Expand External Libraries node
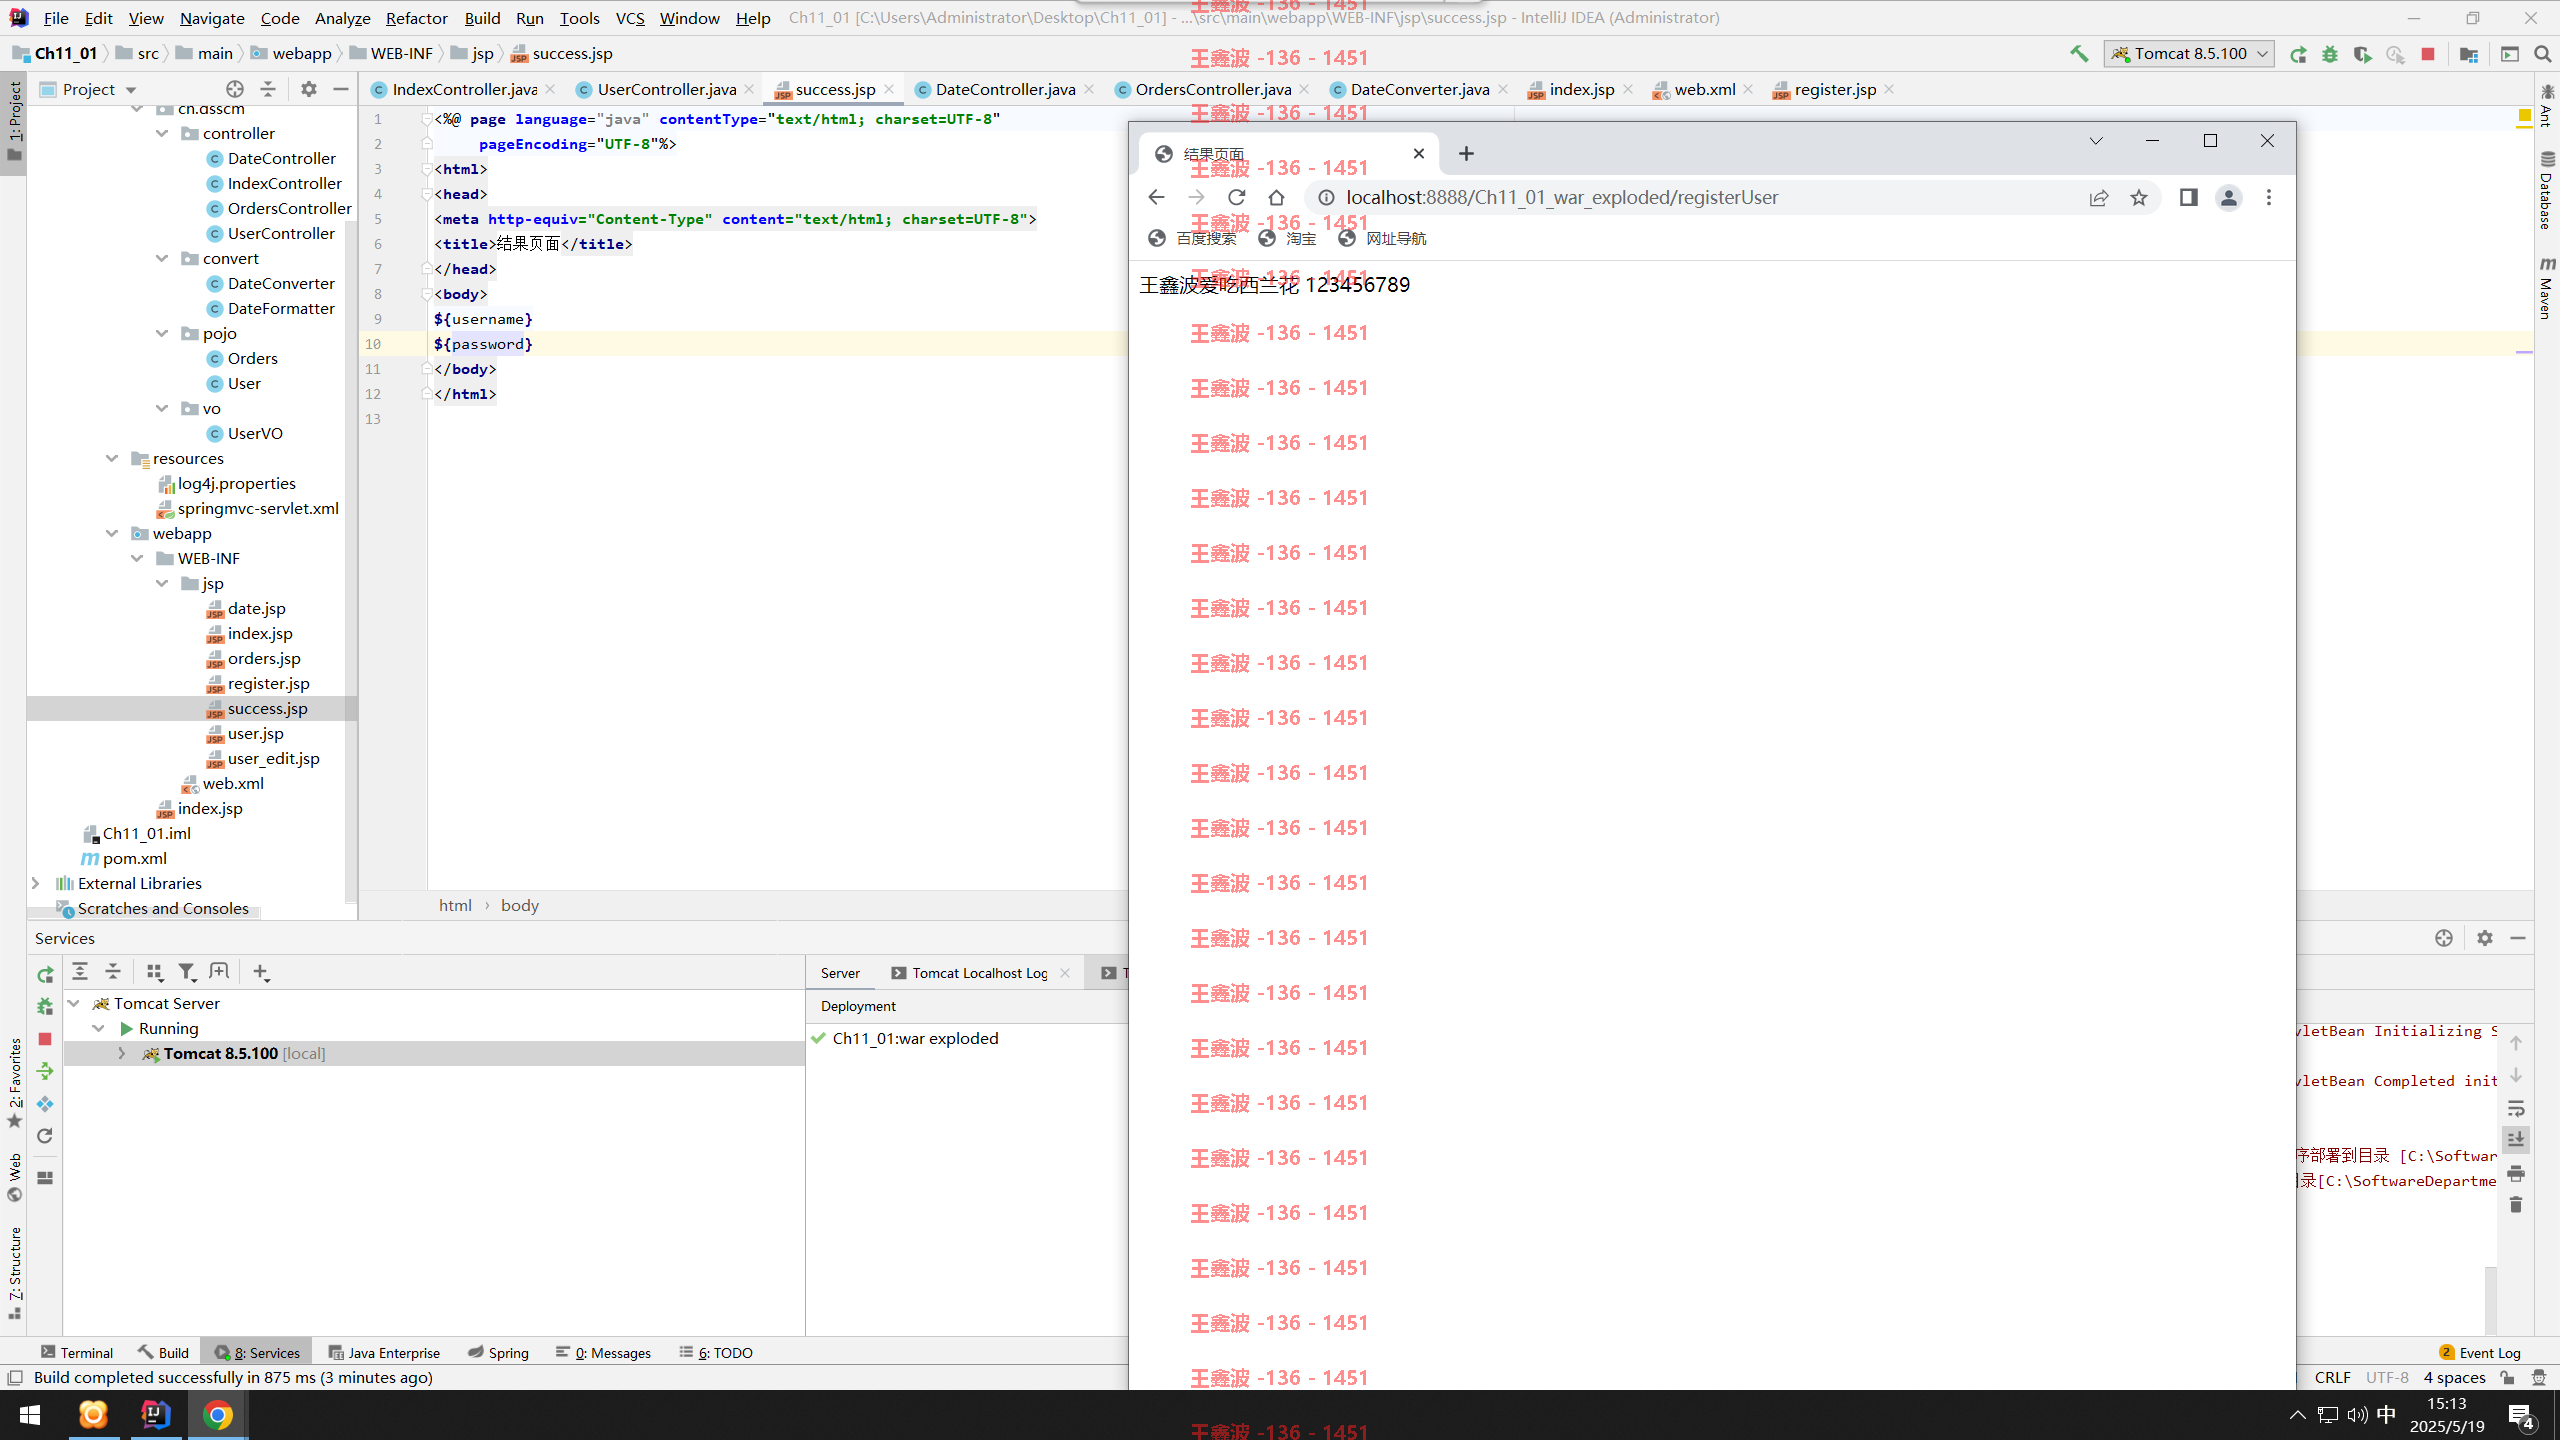 (x=36, y=883)
